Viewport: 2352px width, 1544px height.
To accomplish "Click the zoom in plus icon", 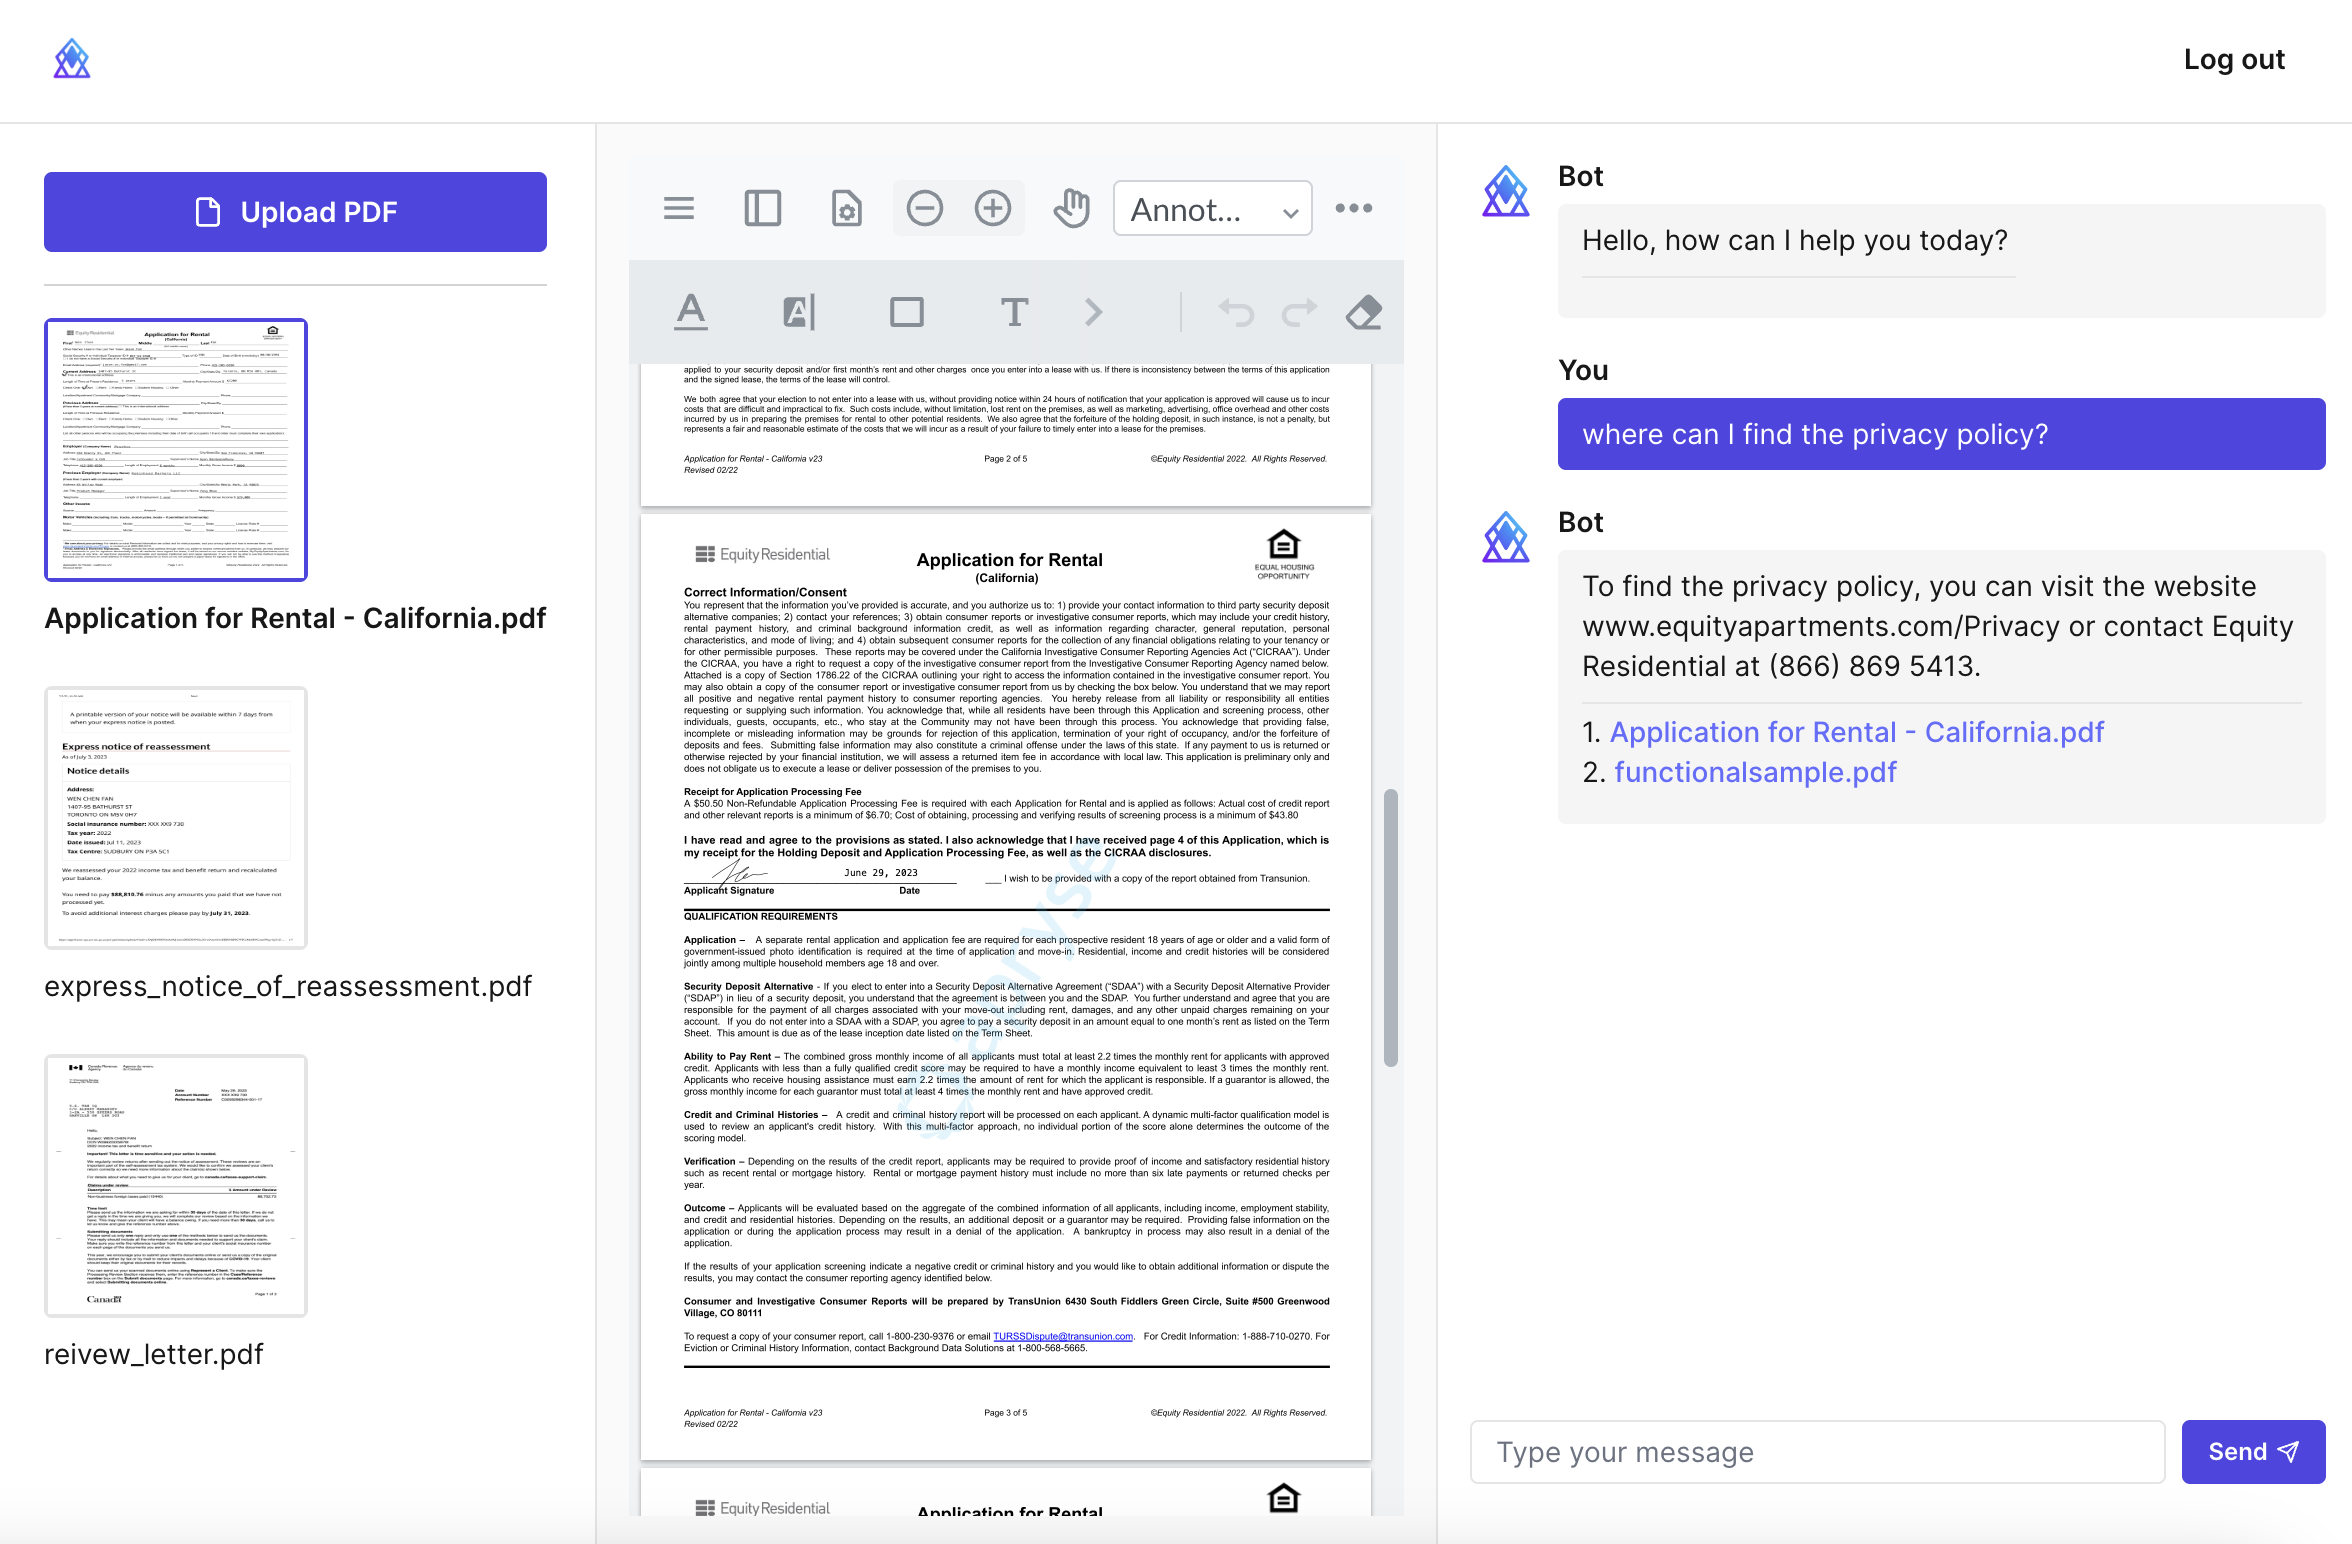I will coord(992,208).
